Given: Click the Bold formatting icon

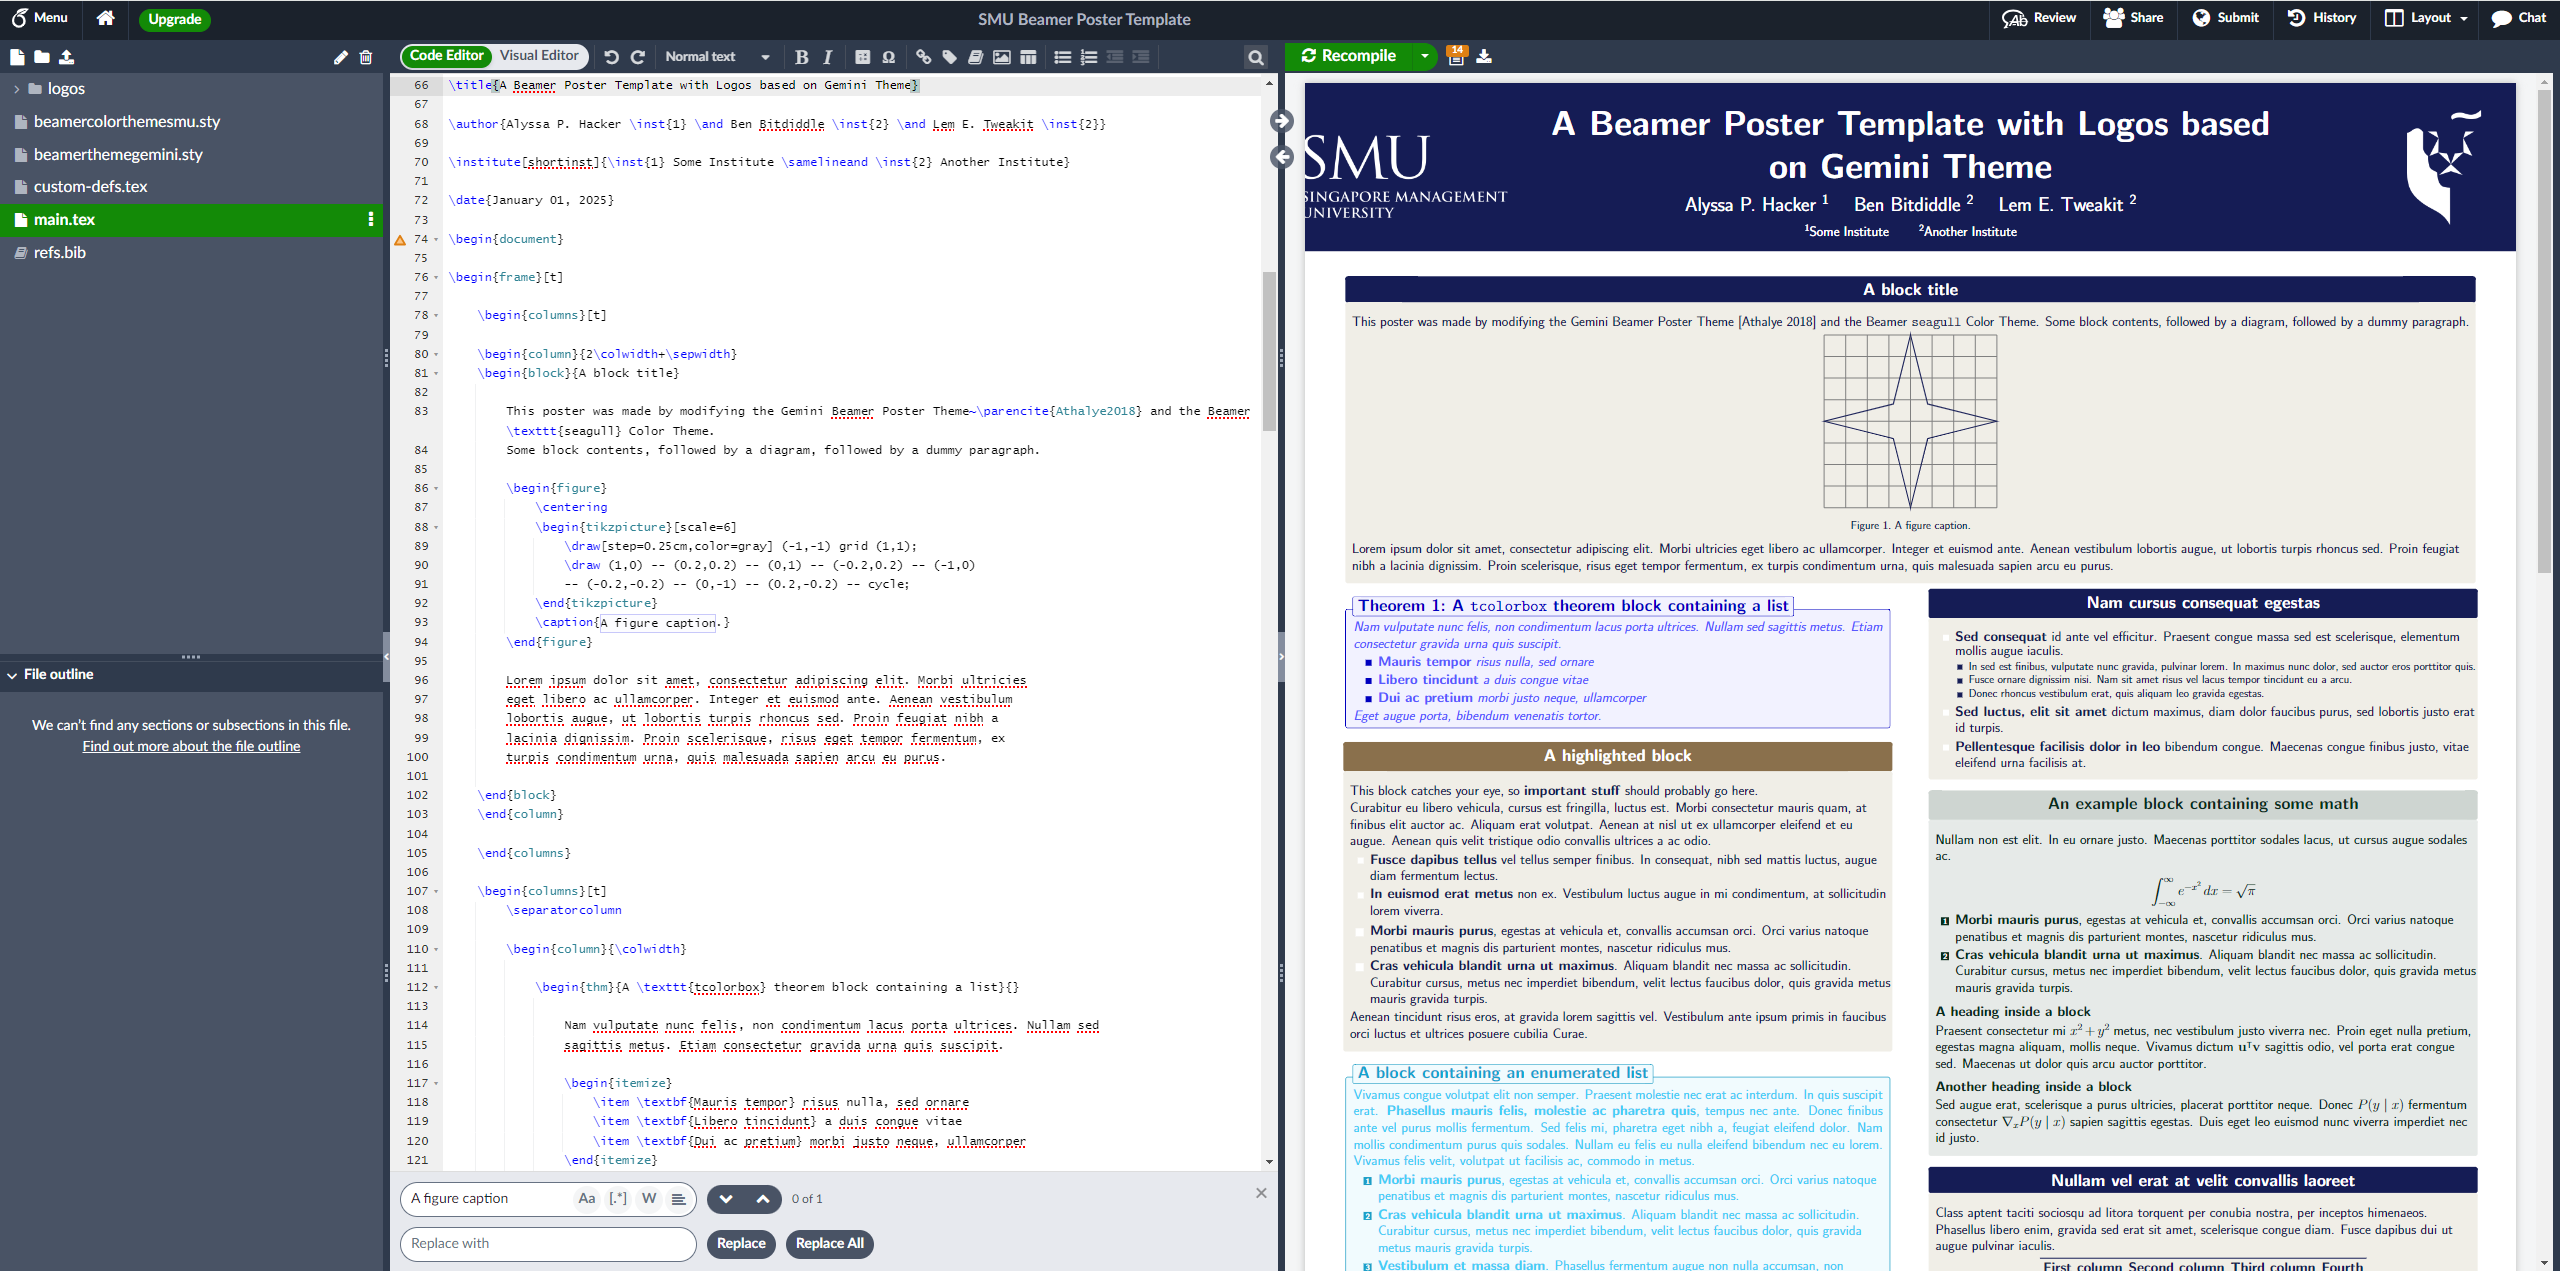Looking at the screenshot, I should click(x=802, y=57).
